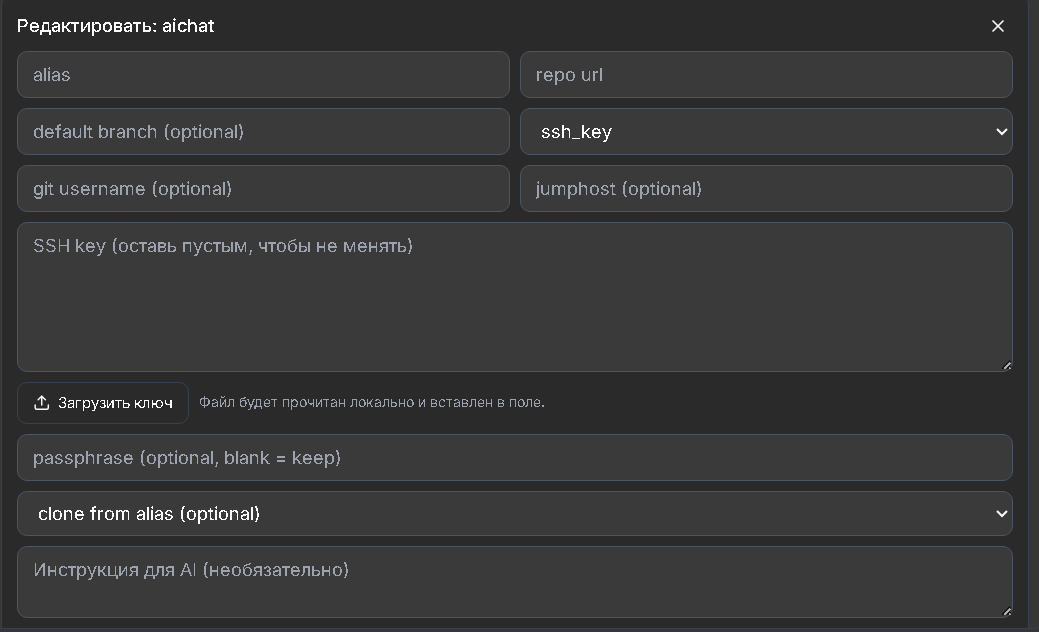Click the clone from alias chevron arrow
The height and width of the screenshot is (632, 1039).
[x=1001, y=513]
